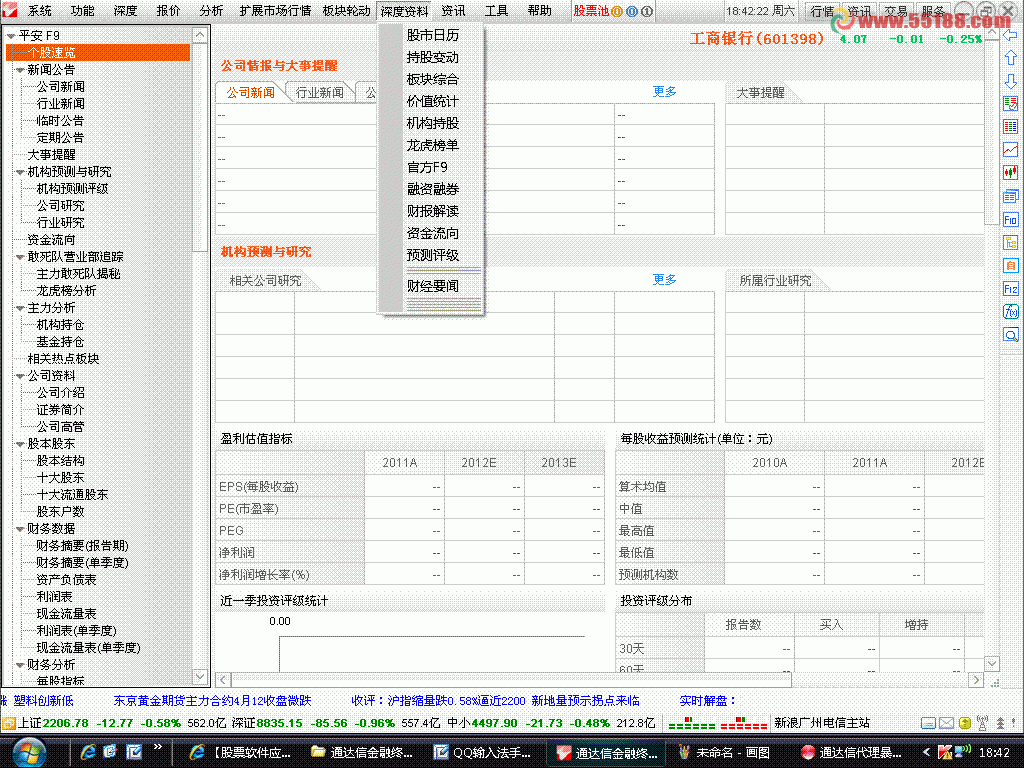This screenshot has height=768, width=1024.
Task: Click the 行情 button at top right
Action: [822, 11]
